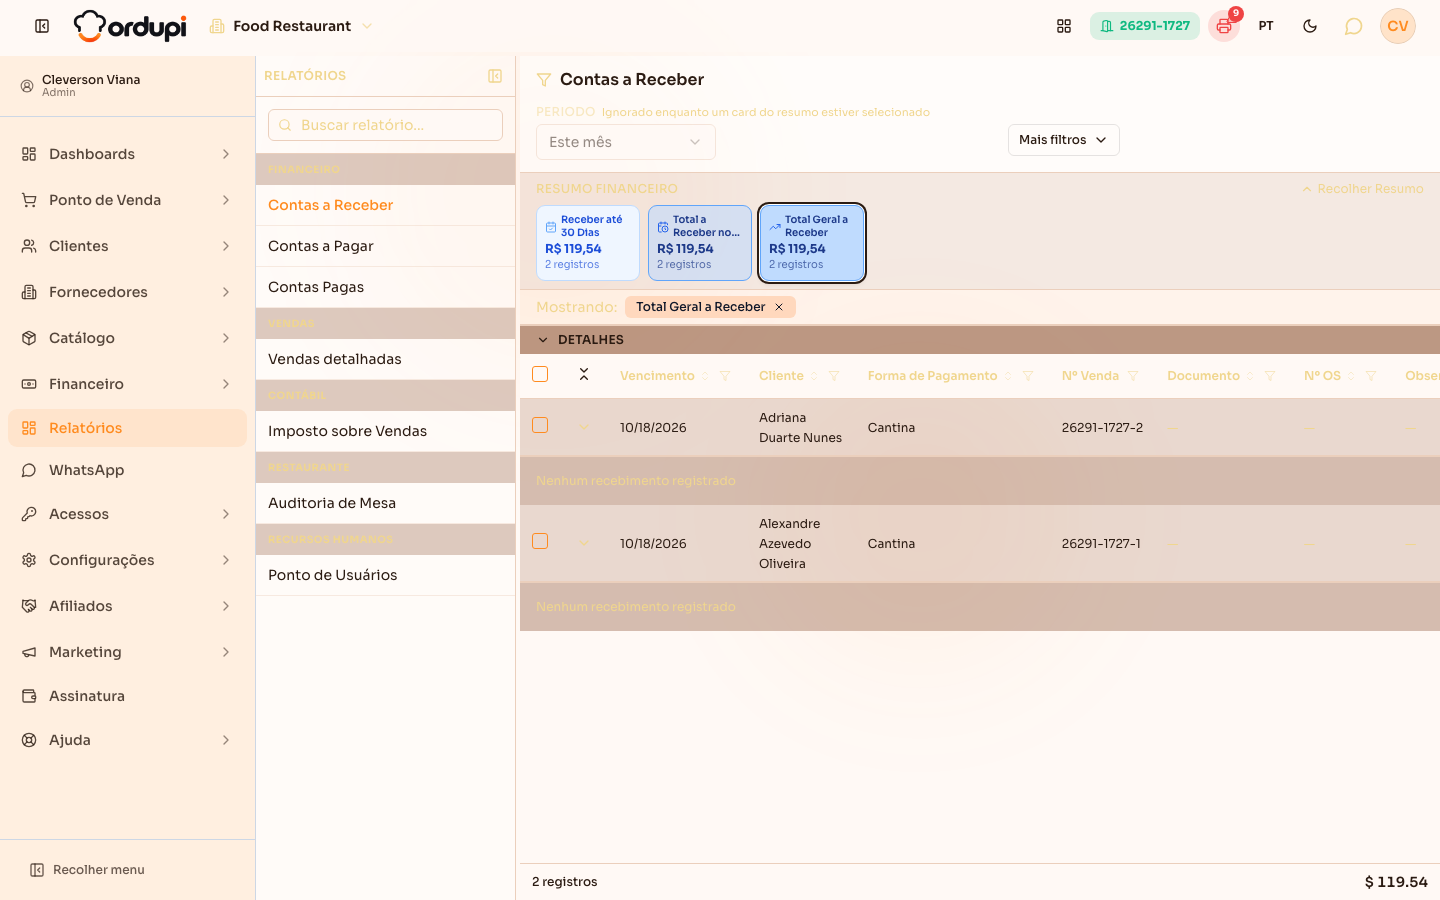
Task: Select the Total a Receber no... summary card
Action: pyautogui.click(x=700, y=243)
